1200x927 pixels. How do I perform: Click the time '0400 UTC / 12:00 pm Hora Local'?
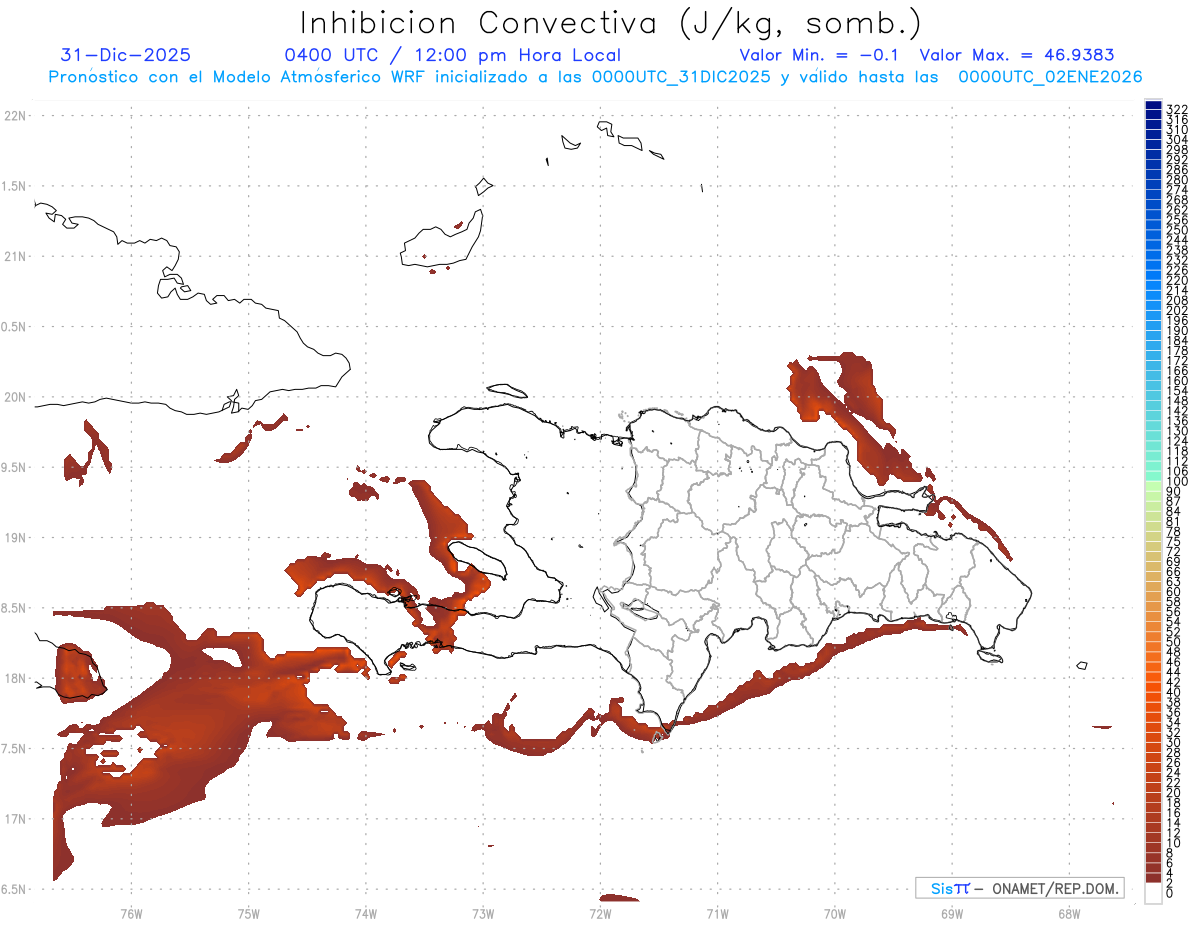pyautogui.click(x=453, y=56)
